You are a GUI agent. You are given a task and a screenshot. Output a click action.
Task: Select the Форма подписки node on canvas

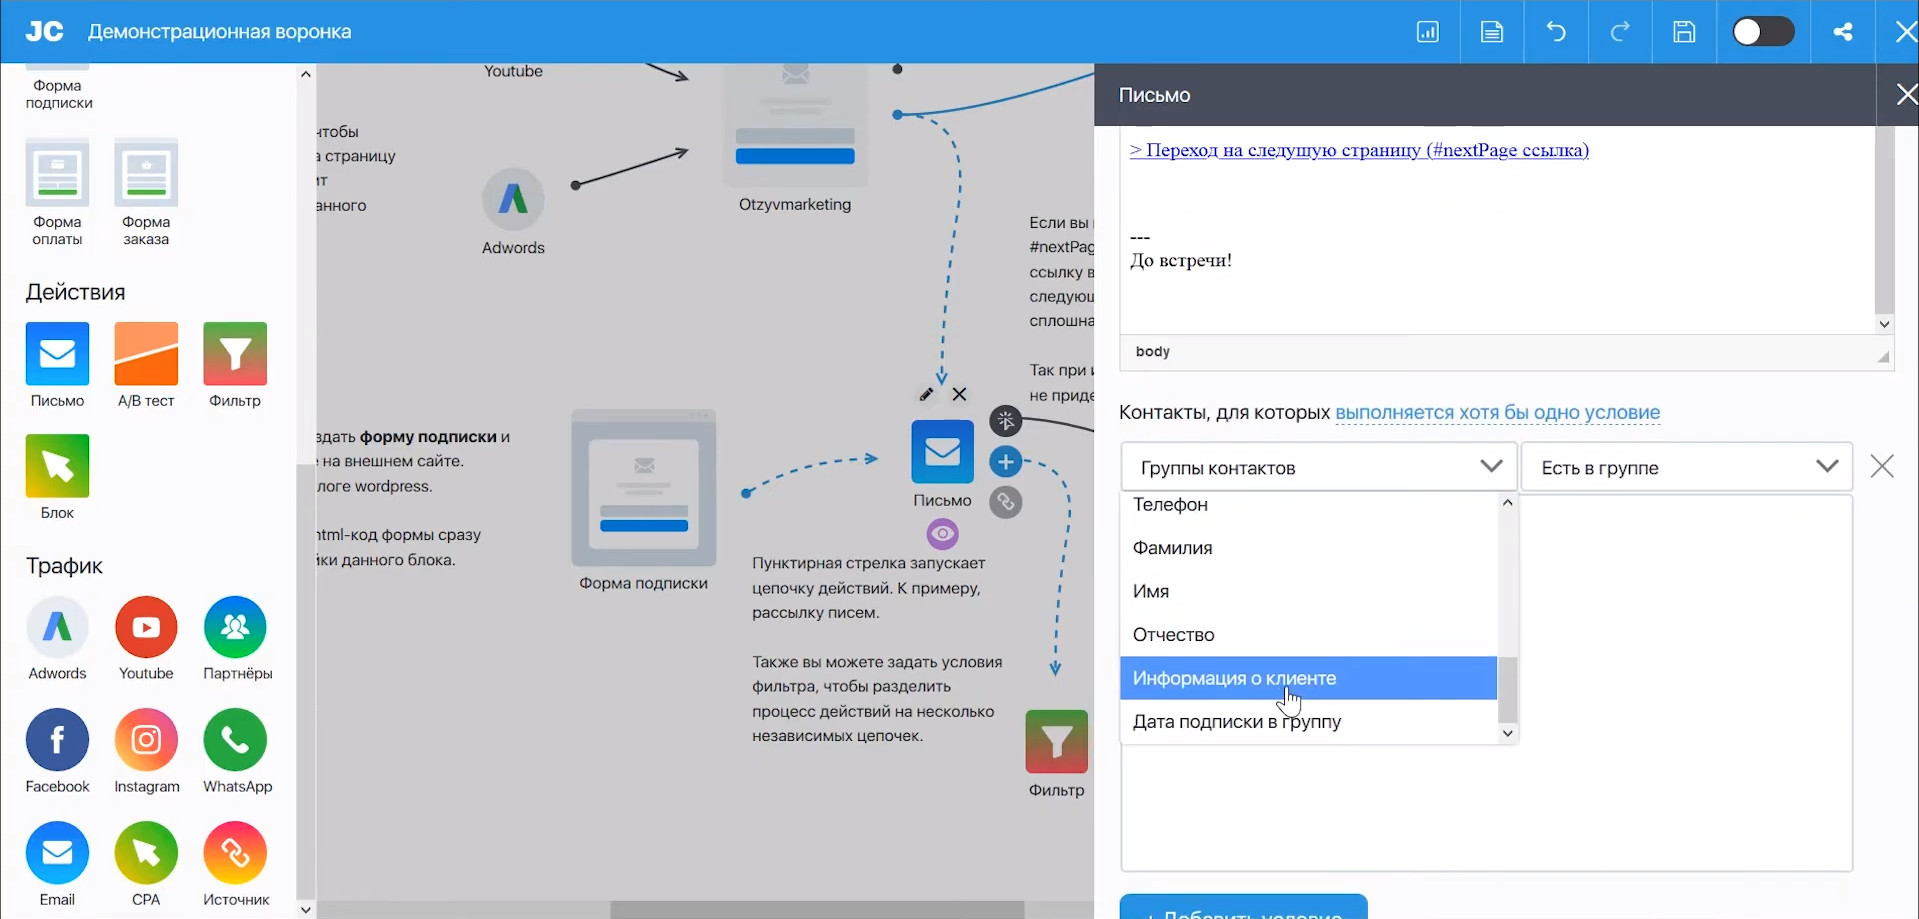644,490
